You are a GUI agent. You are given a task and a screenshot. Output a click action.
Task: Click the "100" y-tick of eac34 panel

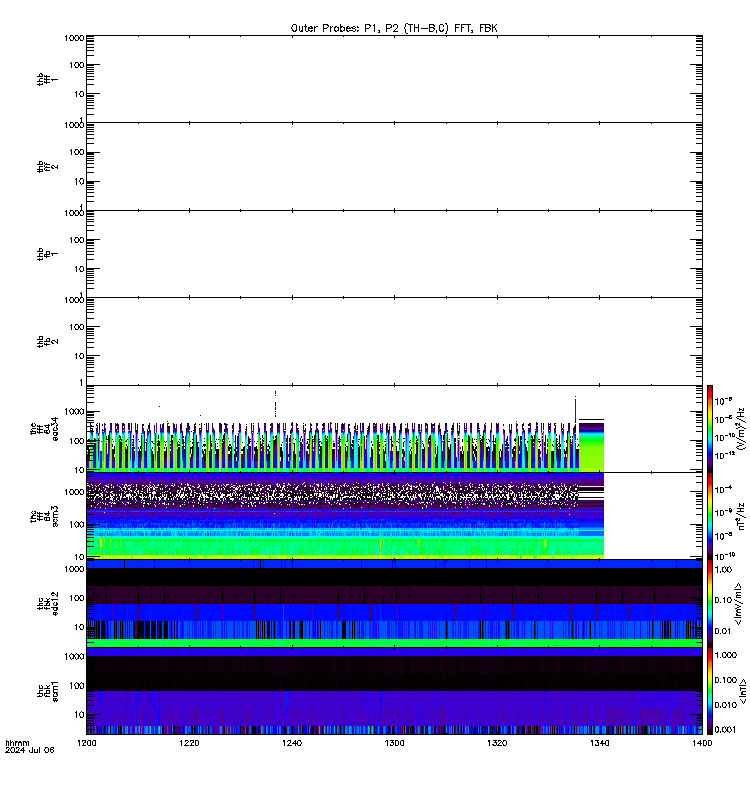tap(78, 441)
